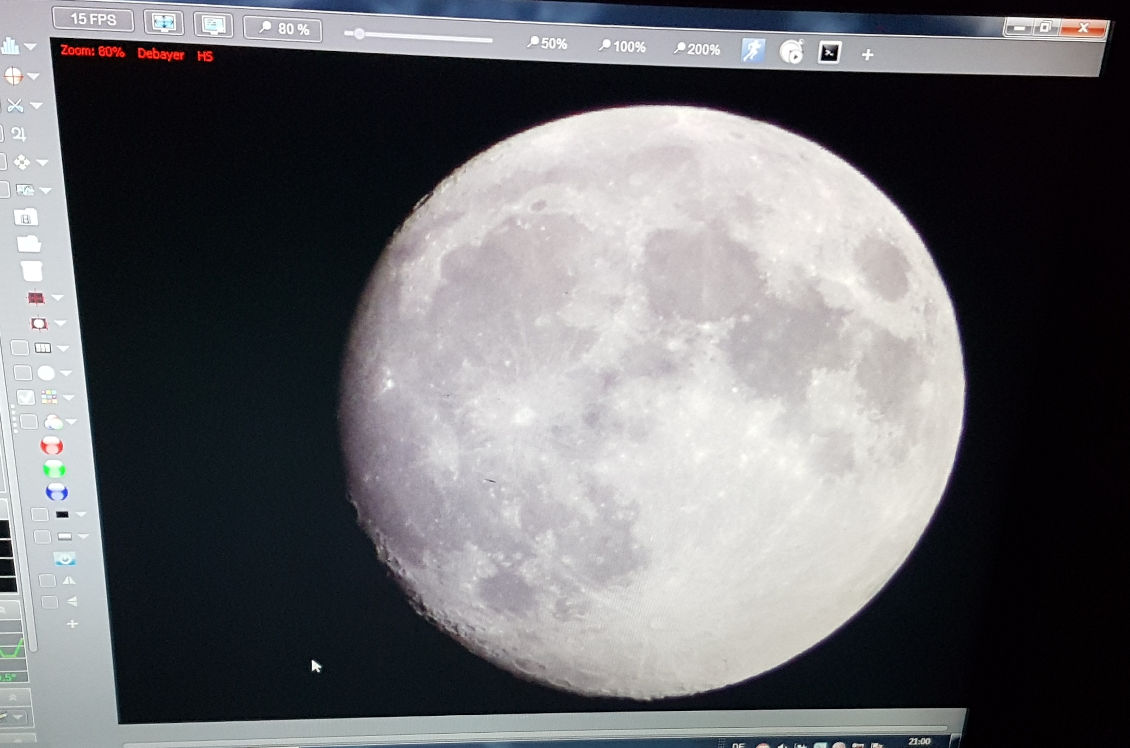Click the running man icon in toolbar
This screenshot has width=1130, height=748.
(752, 50)
